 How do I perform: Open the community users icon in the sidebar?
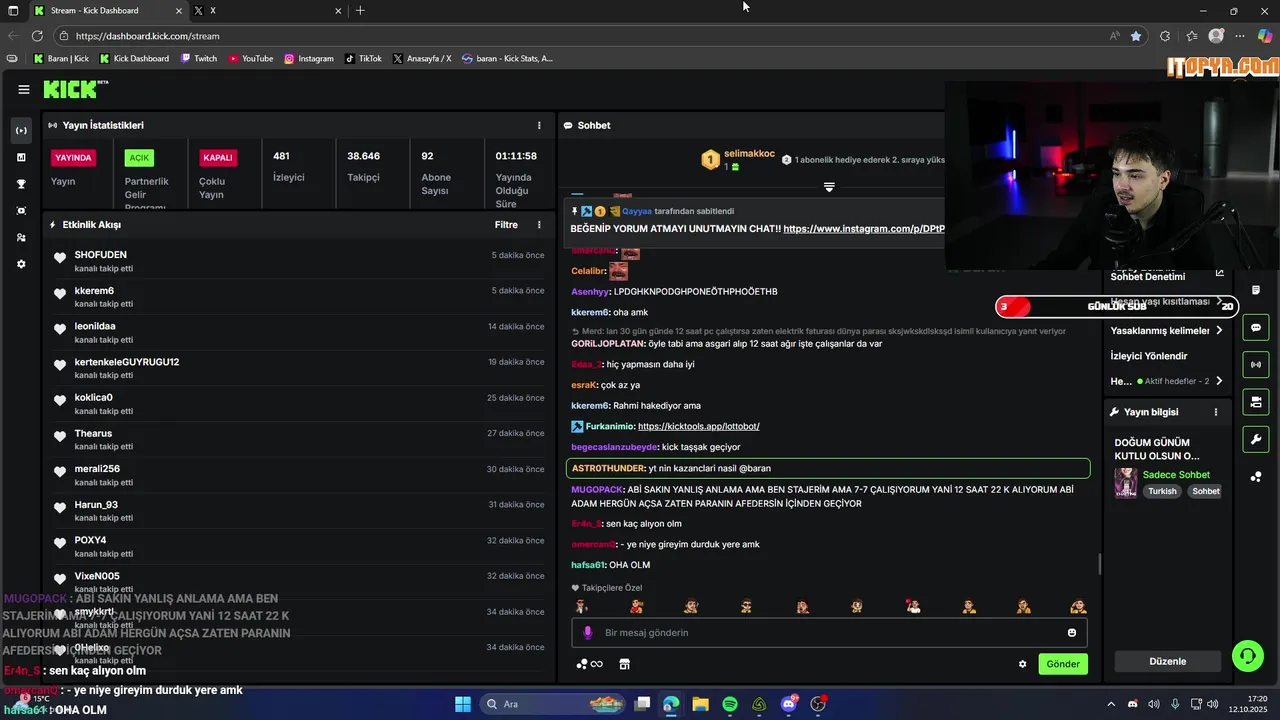point(22,238)
